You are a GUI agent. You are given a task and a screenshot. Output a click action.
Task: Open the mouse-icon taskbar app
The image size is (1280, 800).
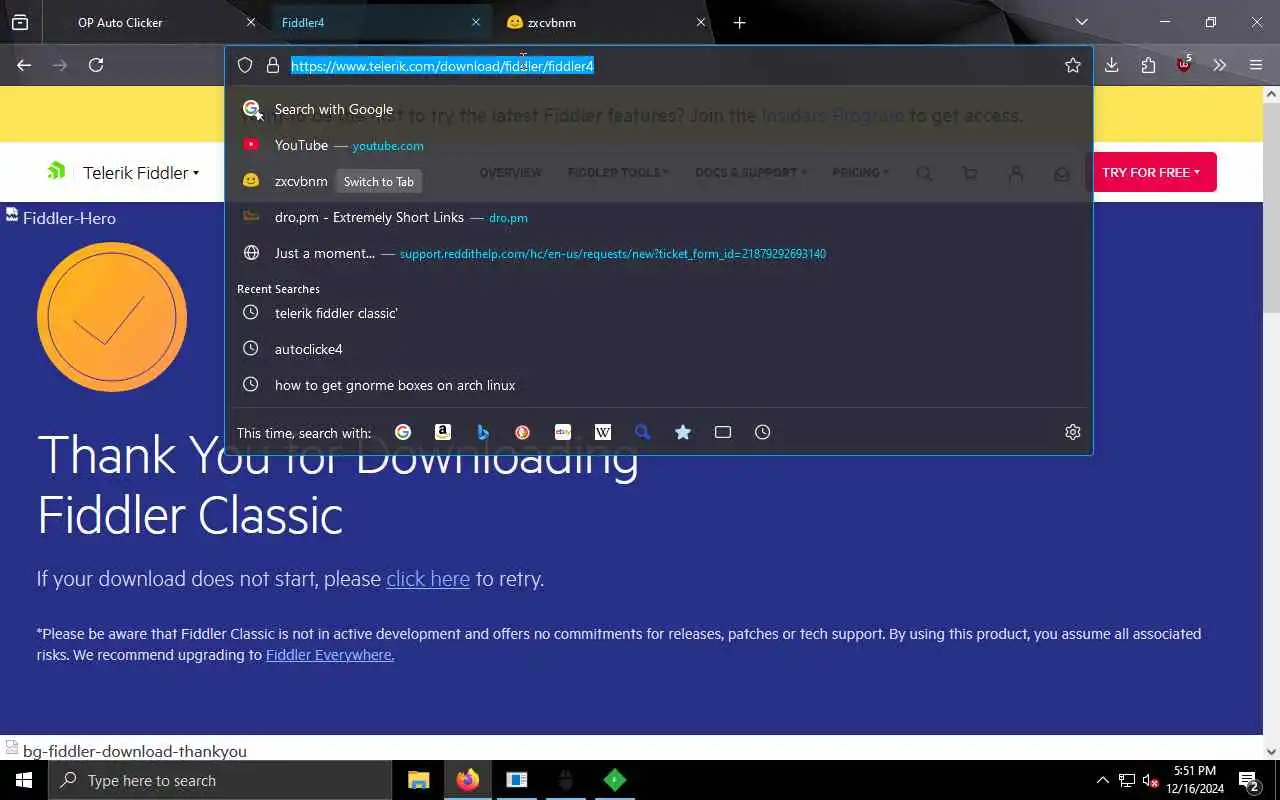coord(566,780)
